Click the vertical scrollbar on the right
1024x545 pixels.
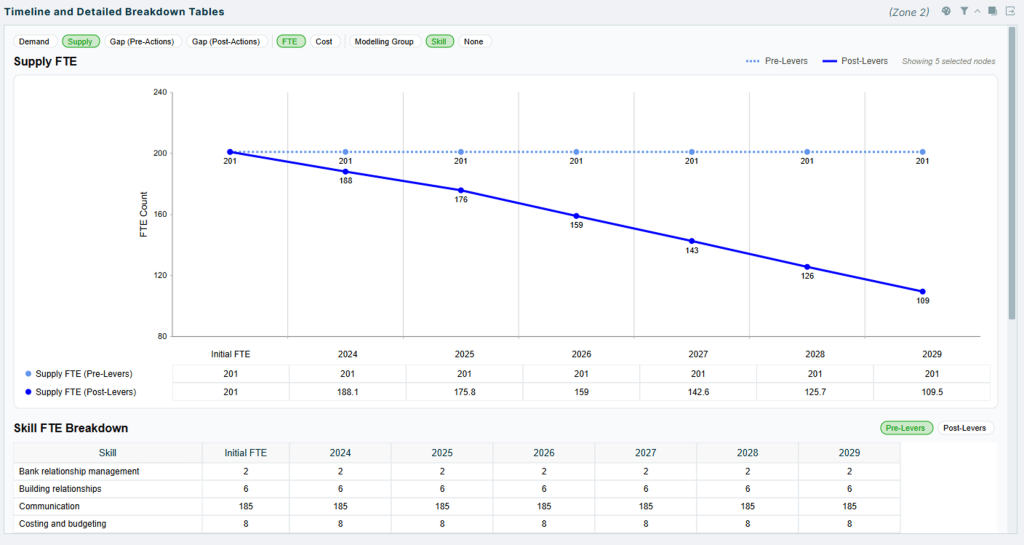coord(1012,173)
